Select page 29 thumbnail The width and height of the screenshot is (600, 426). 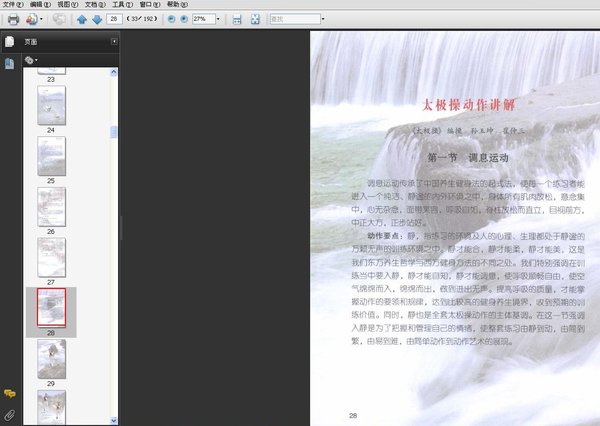tap(51, 359)
